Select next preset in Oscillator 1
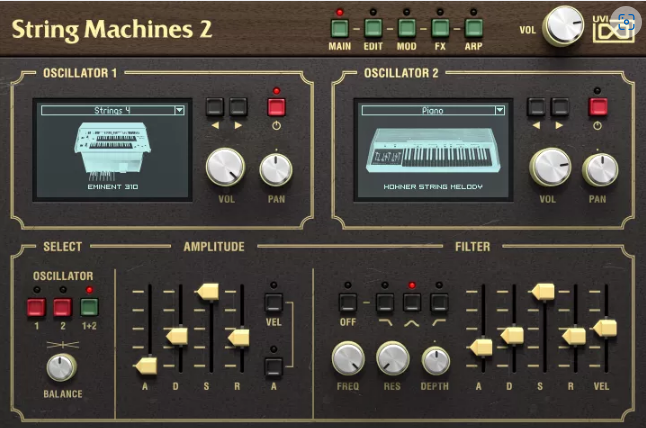Image resolution: width=646 pixels, height=428 pixels. (239, 107)
